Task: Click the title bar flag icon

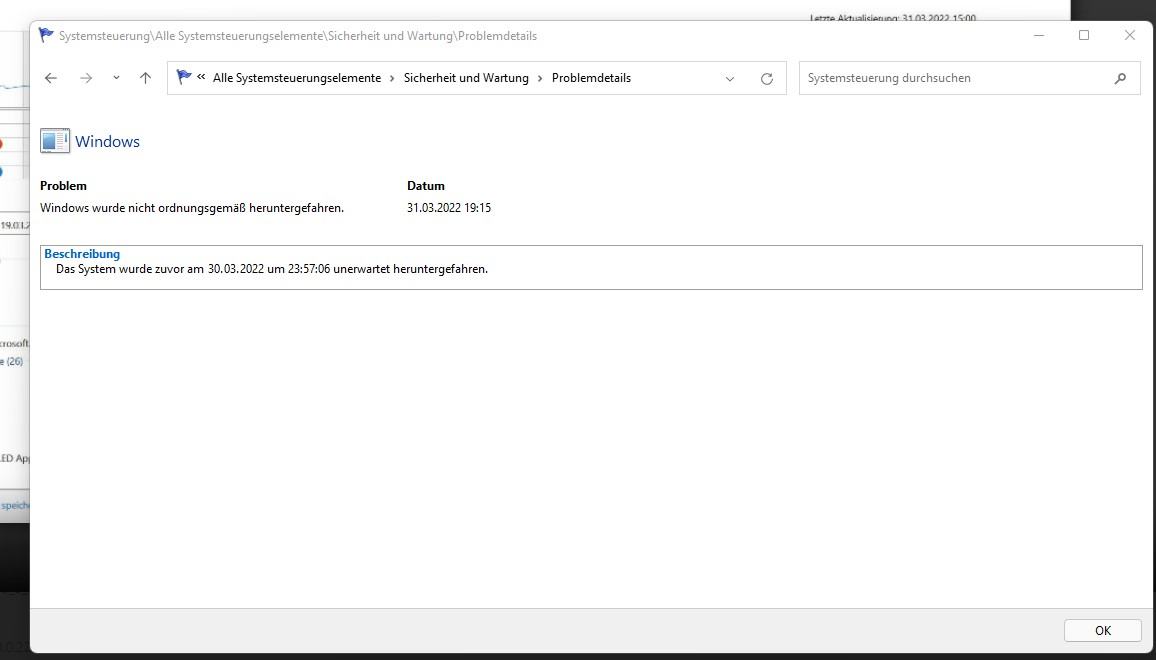Action: pos(46,35)
